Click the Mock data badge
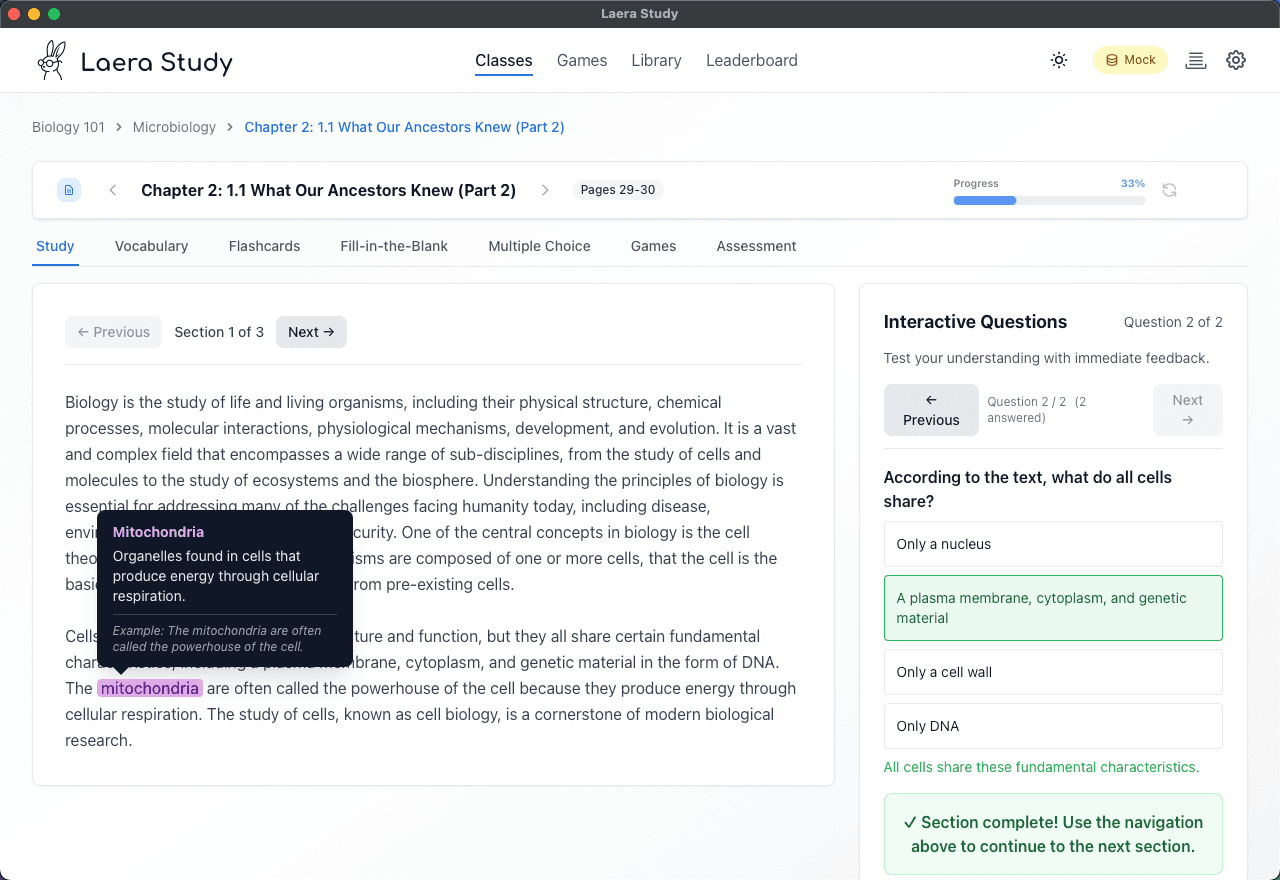This screenshot has width=1280, height=880. (x=1130, y=60)
